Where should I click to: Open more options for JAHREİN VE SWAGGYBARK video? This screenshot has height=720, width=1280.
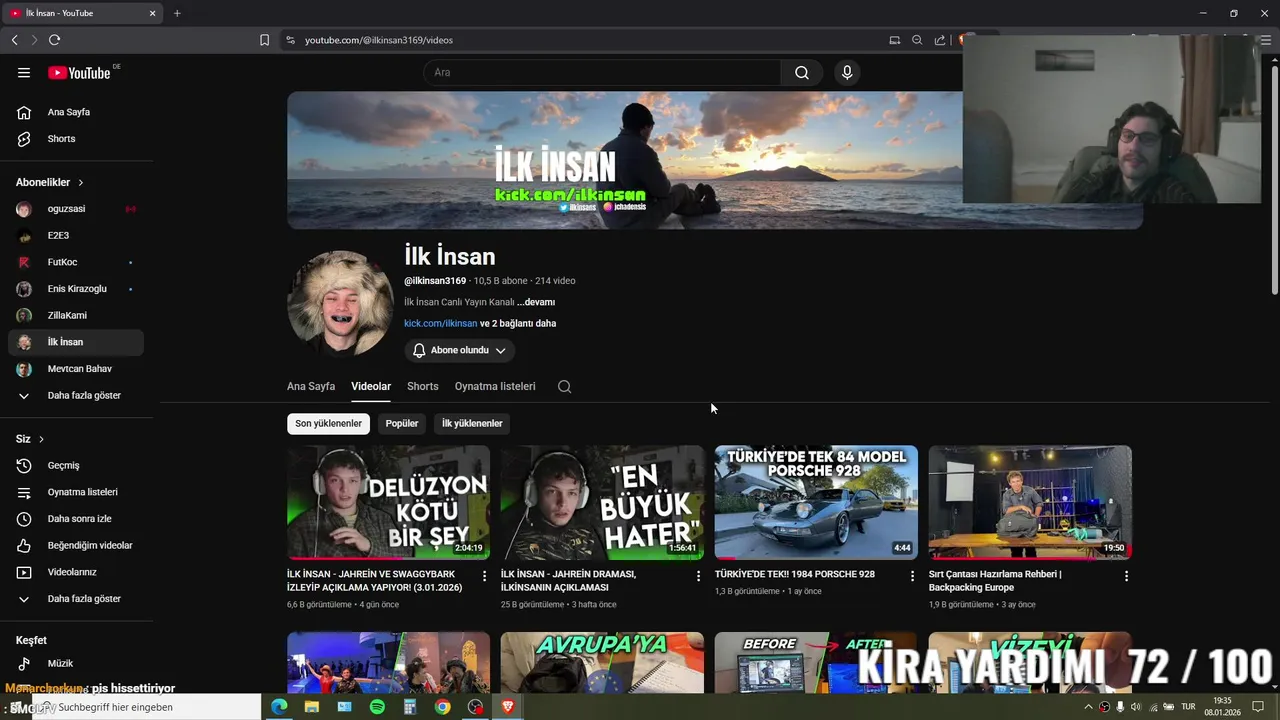tap(485, 576)
